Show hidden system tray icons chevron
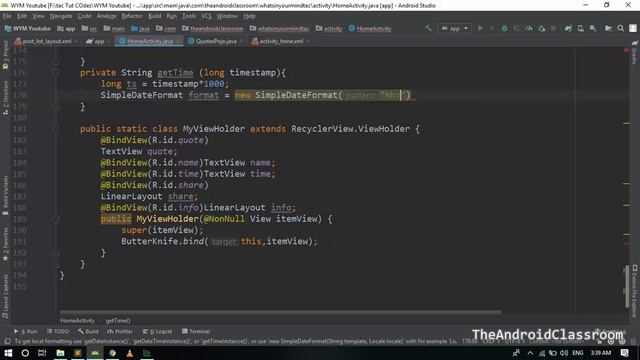This screenshot has height=360, width=640. (530, 353)
